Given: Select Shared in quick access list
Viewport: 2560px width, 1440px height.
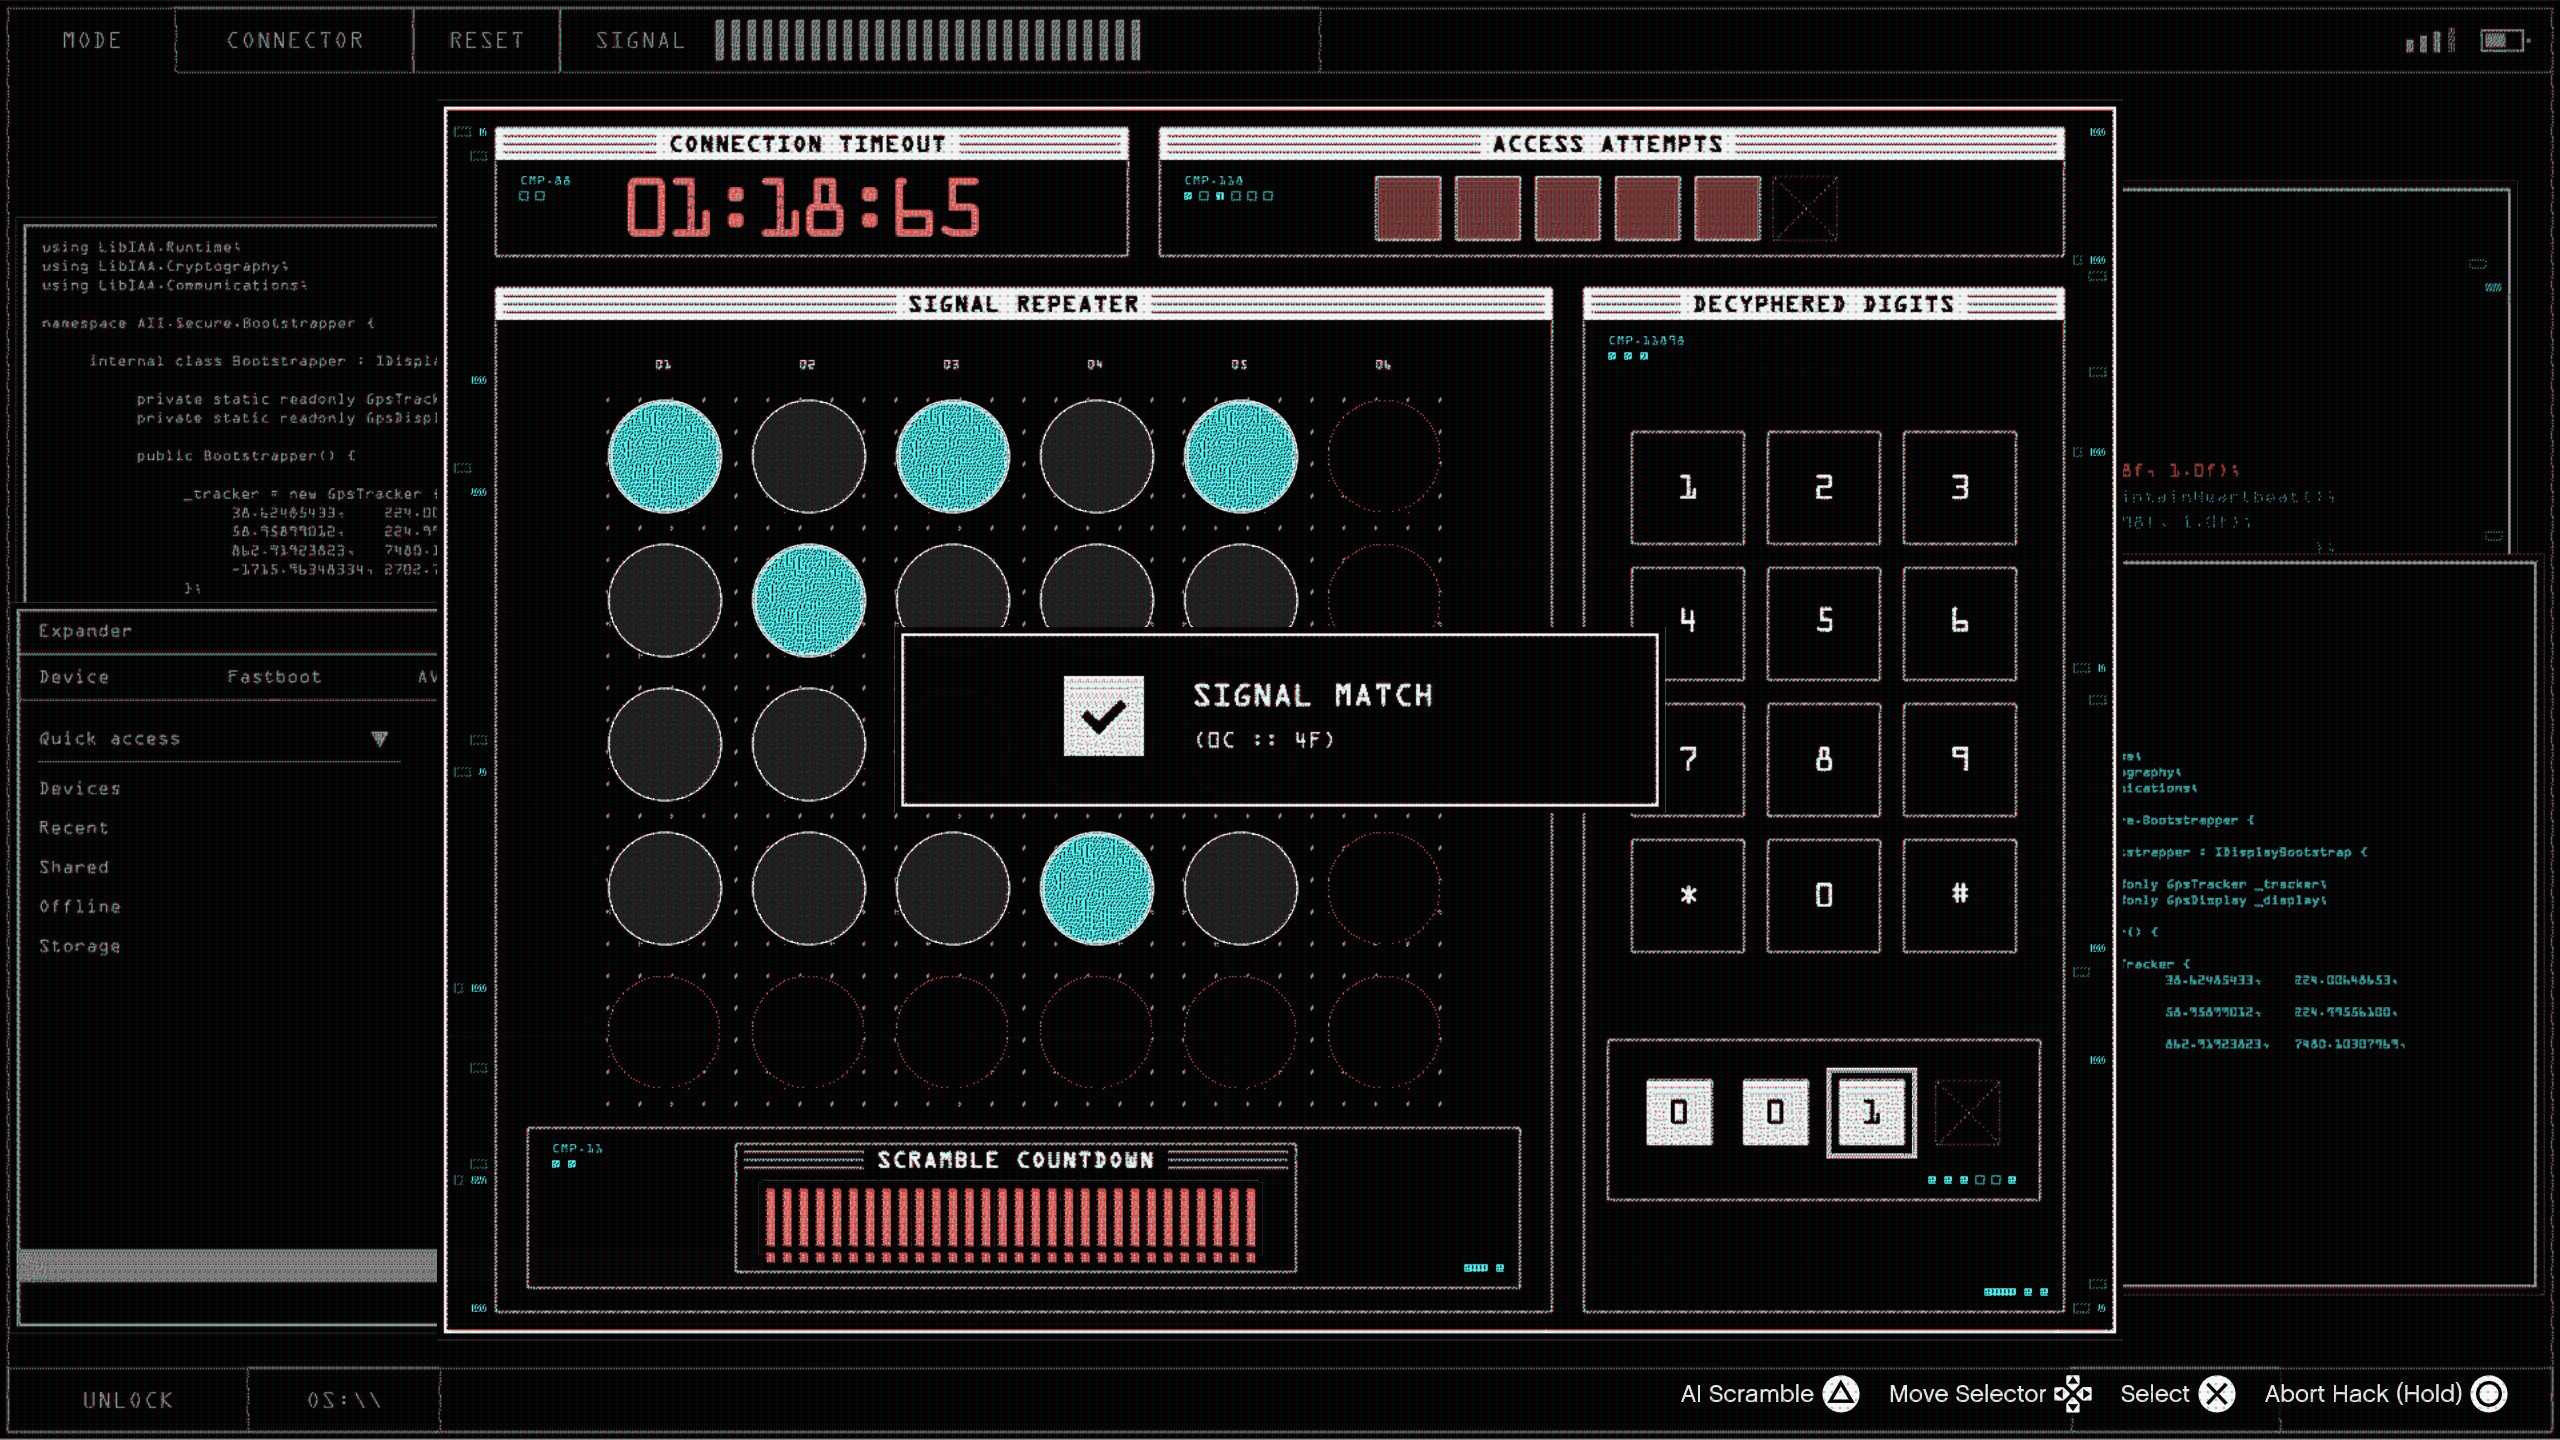Looking at the screenshot, I should [74, 867].
